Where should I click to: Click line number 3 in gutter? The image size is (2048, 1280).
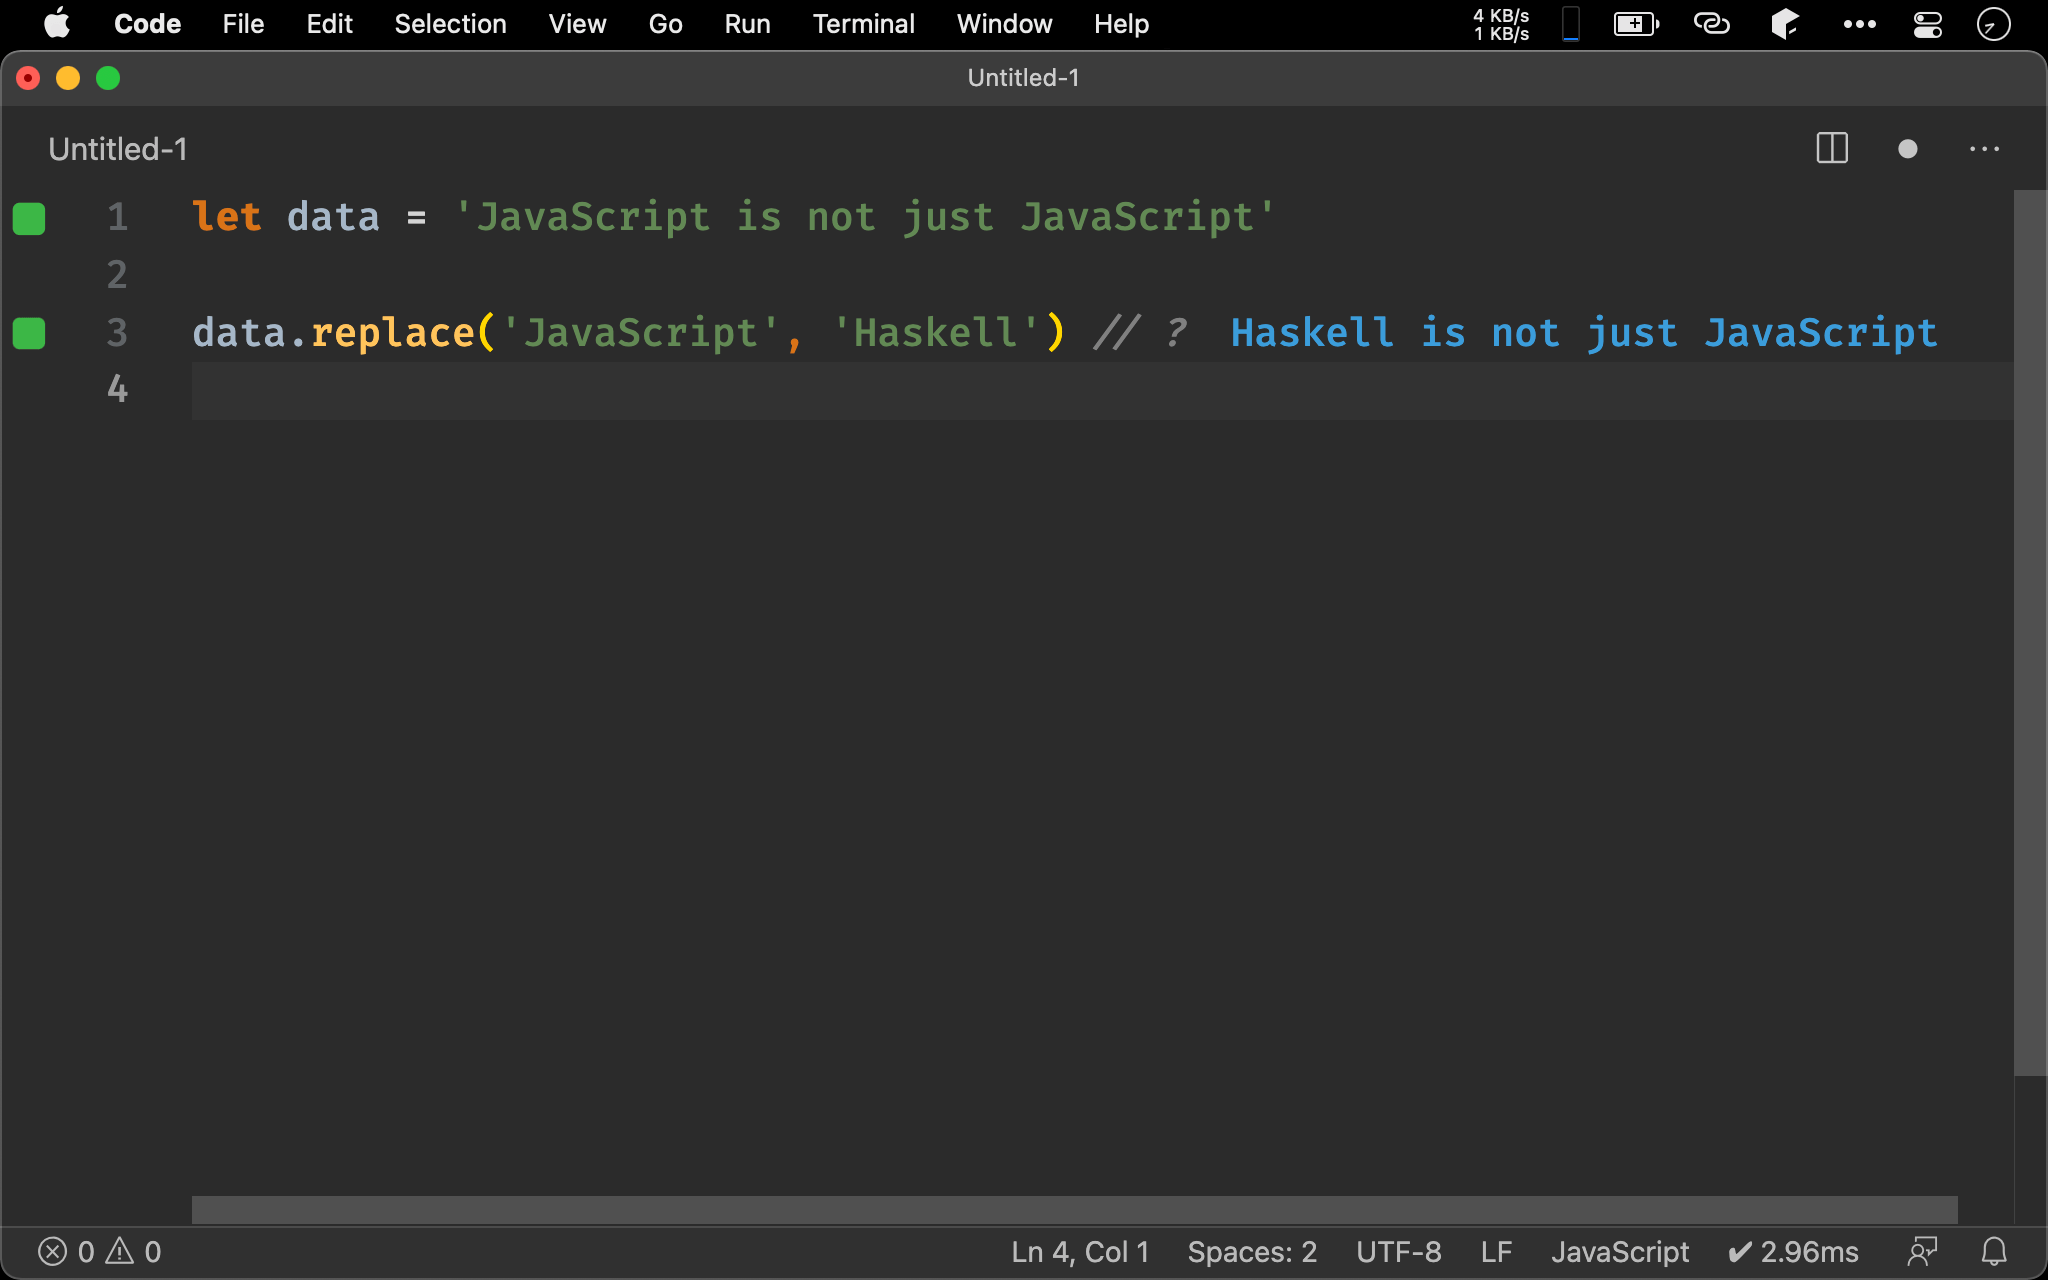point(118,333)
